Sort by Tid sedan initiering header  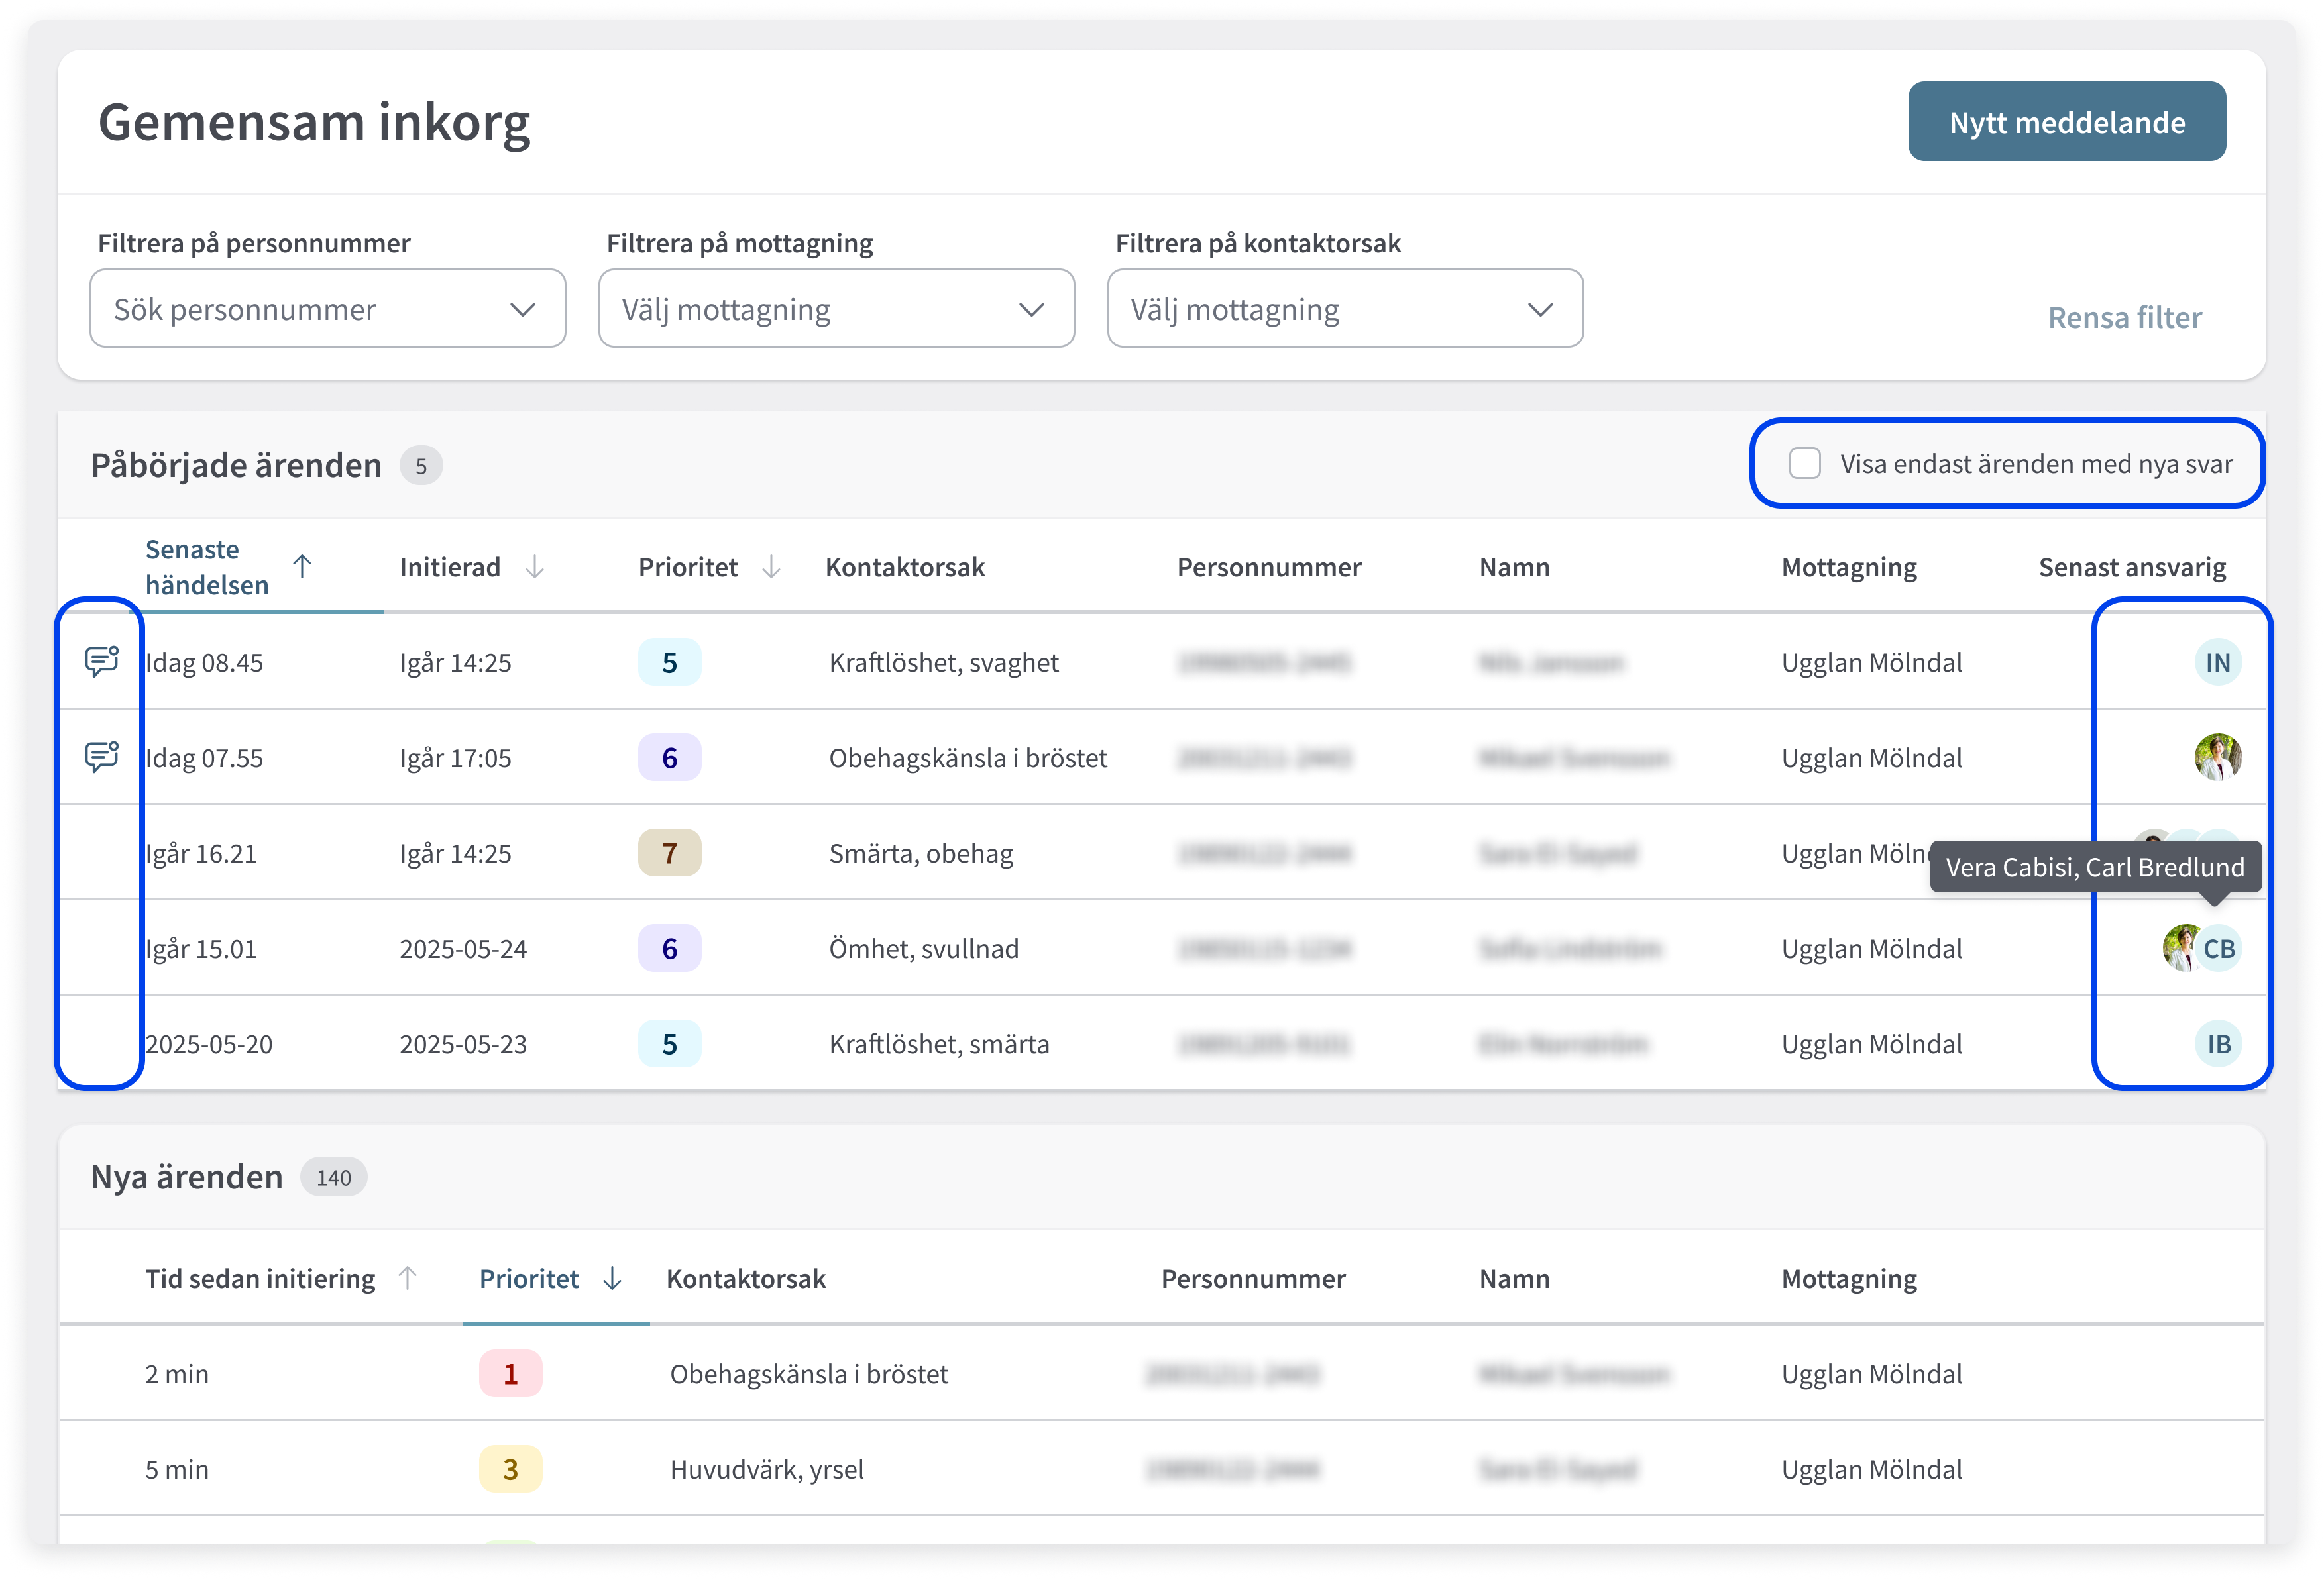pyautogui.click(x=260, y=1278)
